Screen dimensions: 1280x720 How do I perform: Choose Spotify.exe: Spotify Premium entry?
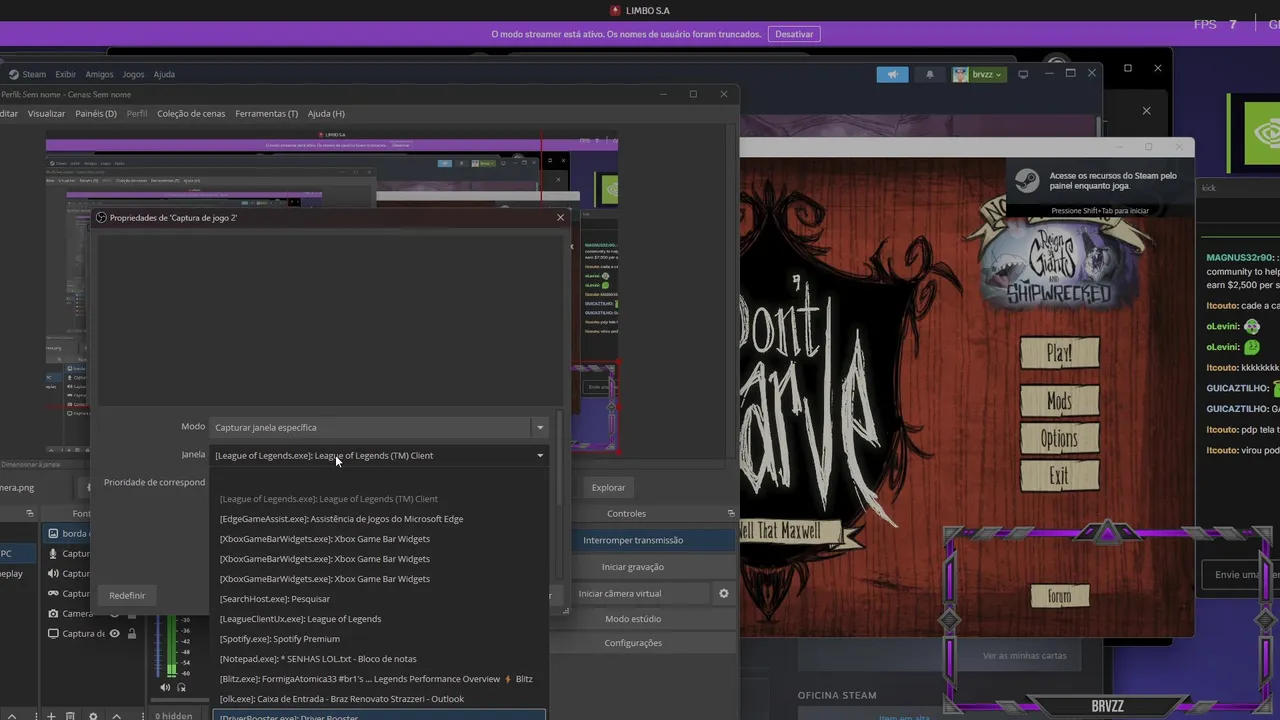380,639
